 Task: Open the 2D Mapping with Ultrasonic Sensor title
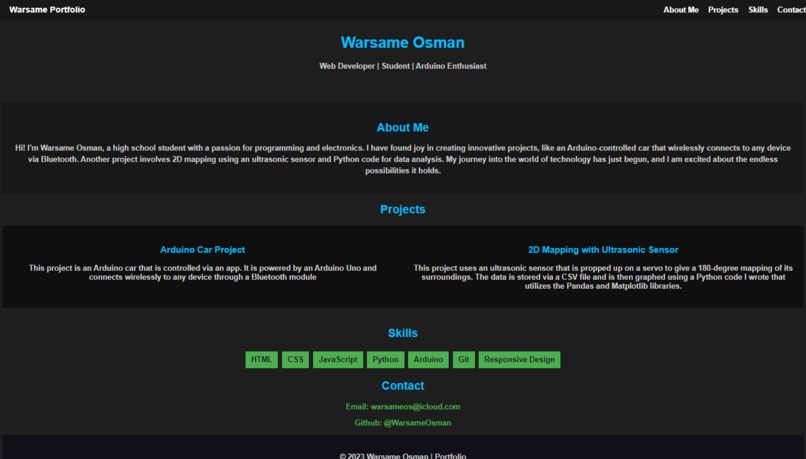point(603,250)
